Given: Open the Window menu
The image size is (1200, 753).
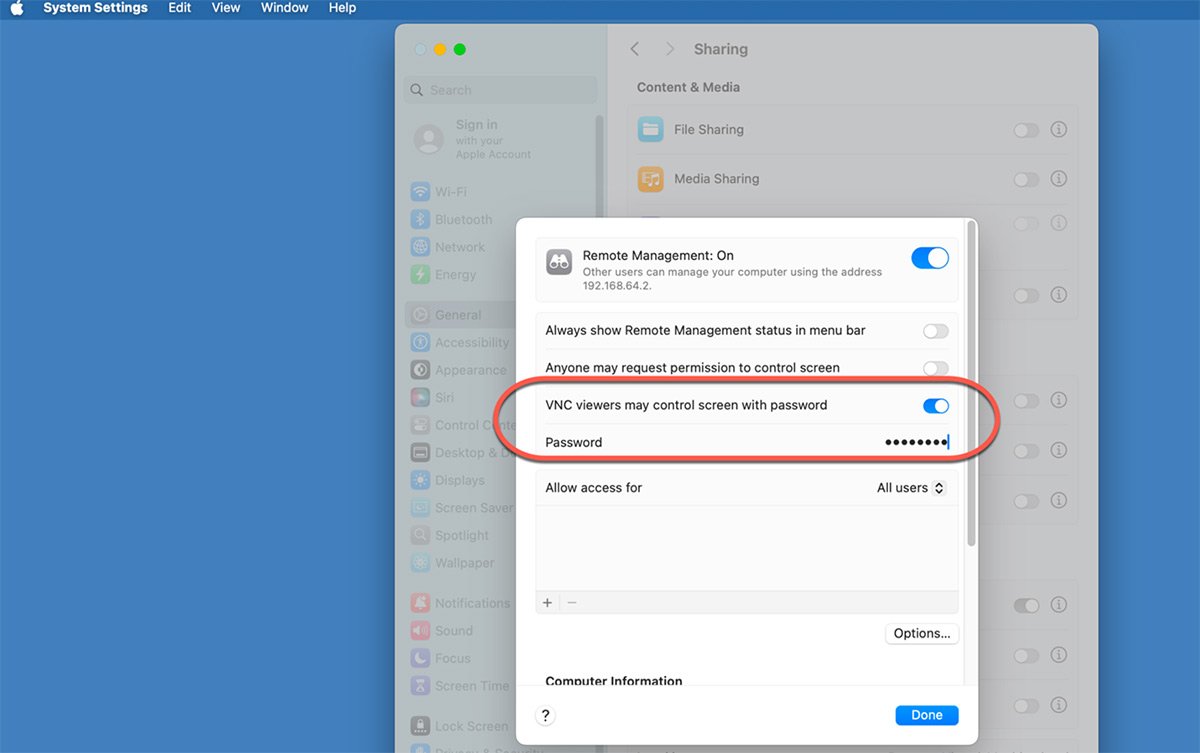Looking at the screenshot, I should tap(284, 8).
